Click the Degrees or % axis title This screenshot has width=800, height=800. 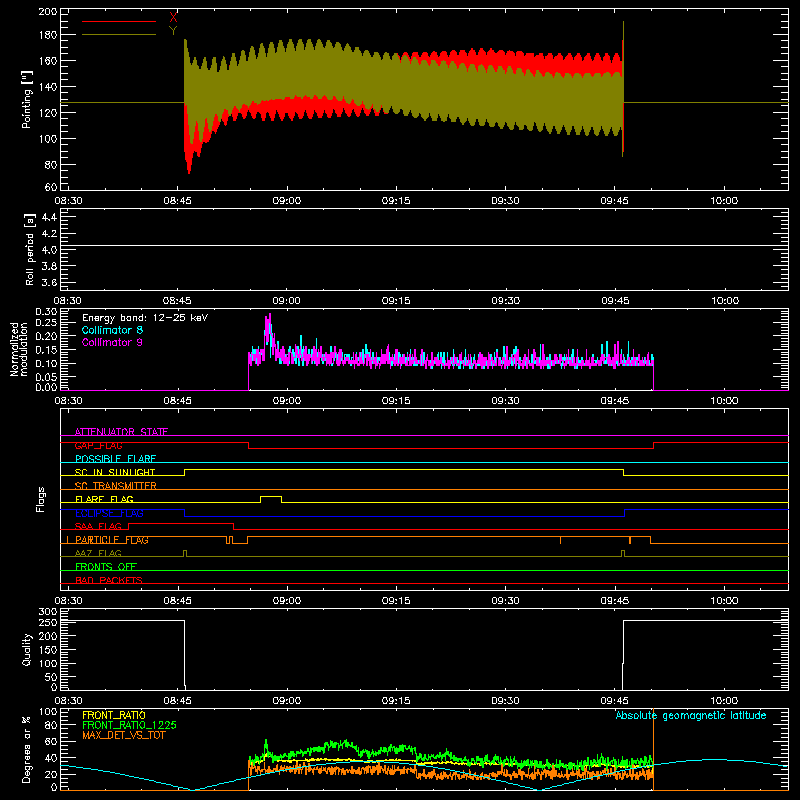pos(27,749)
